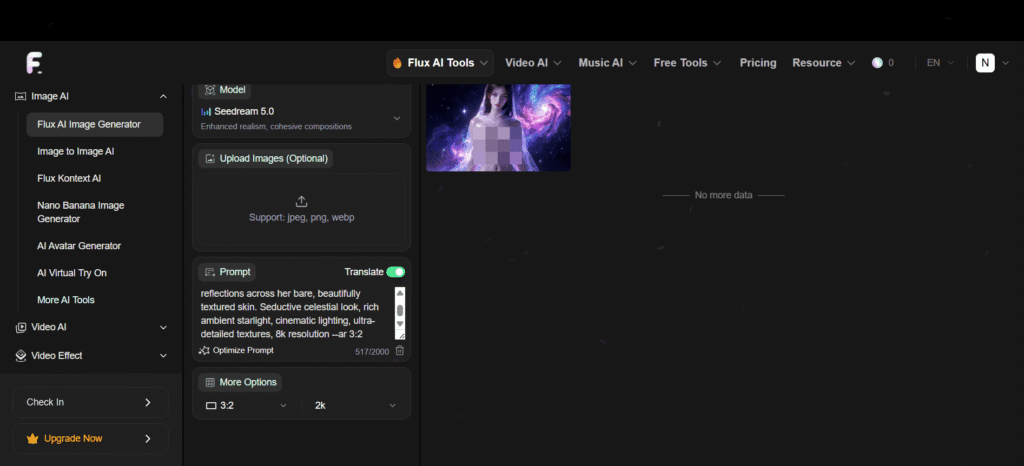Open the 2k resolution dropdown

355,405
